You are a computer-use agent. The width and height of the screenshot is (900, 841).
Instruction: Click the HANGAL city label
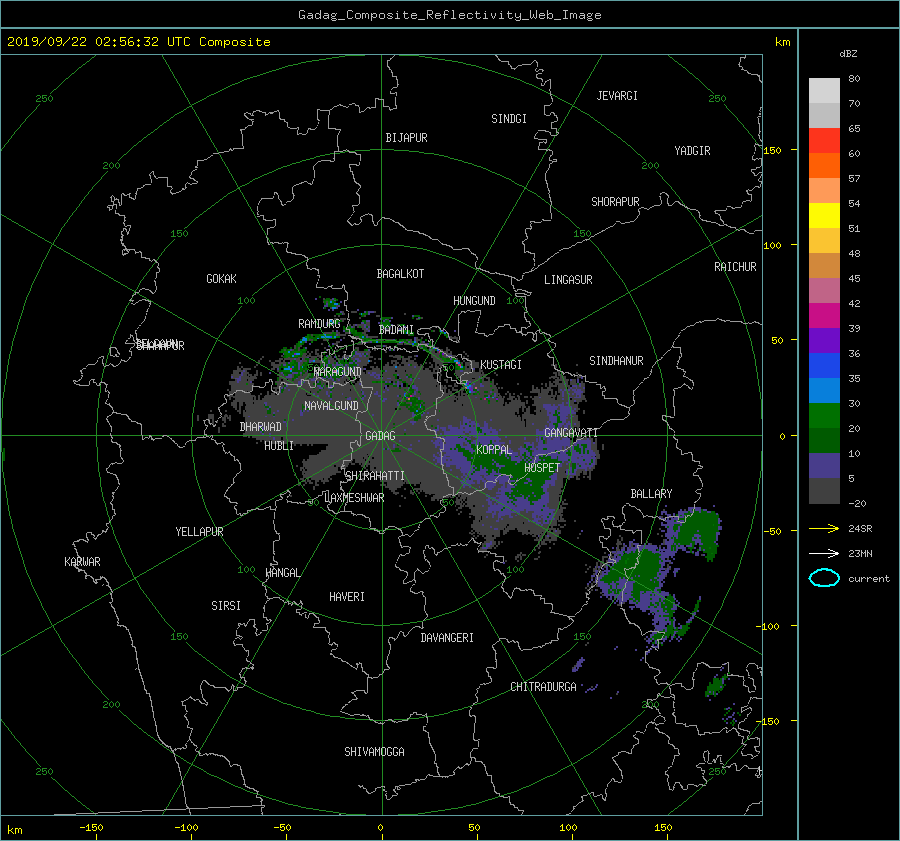click(282, 573)
